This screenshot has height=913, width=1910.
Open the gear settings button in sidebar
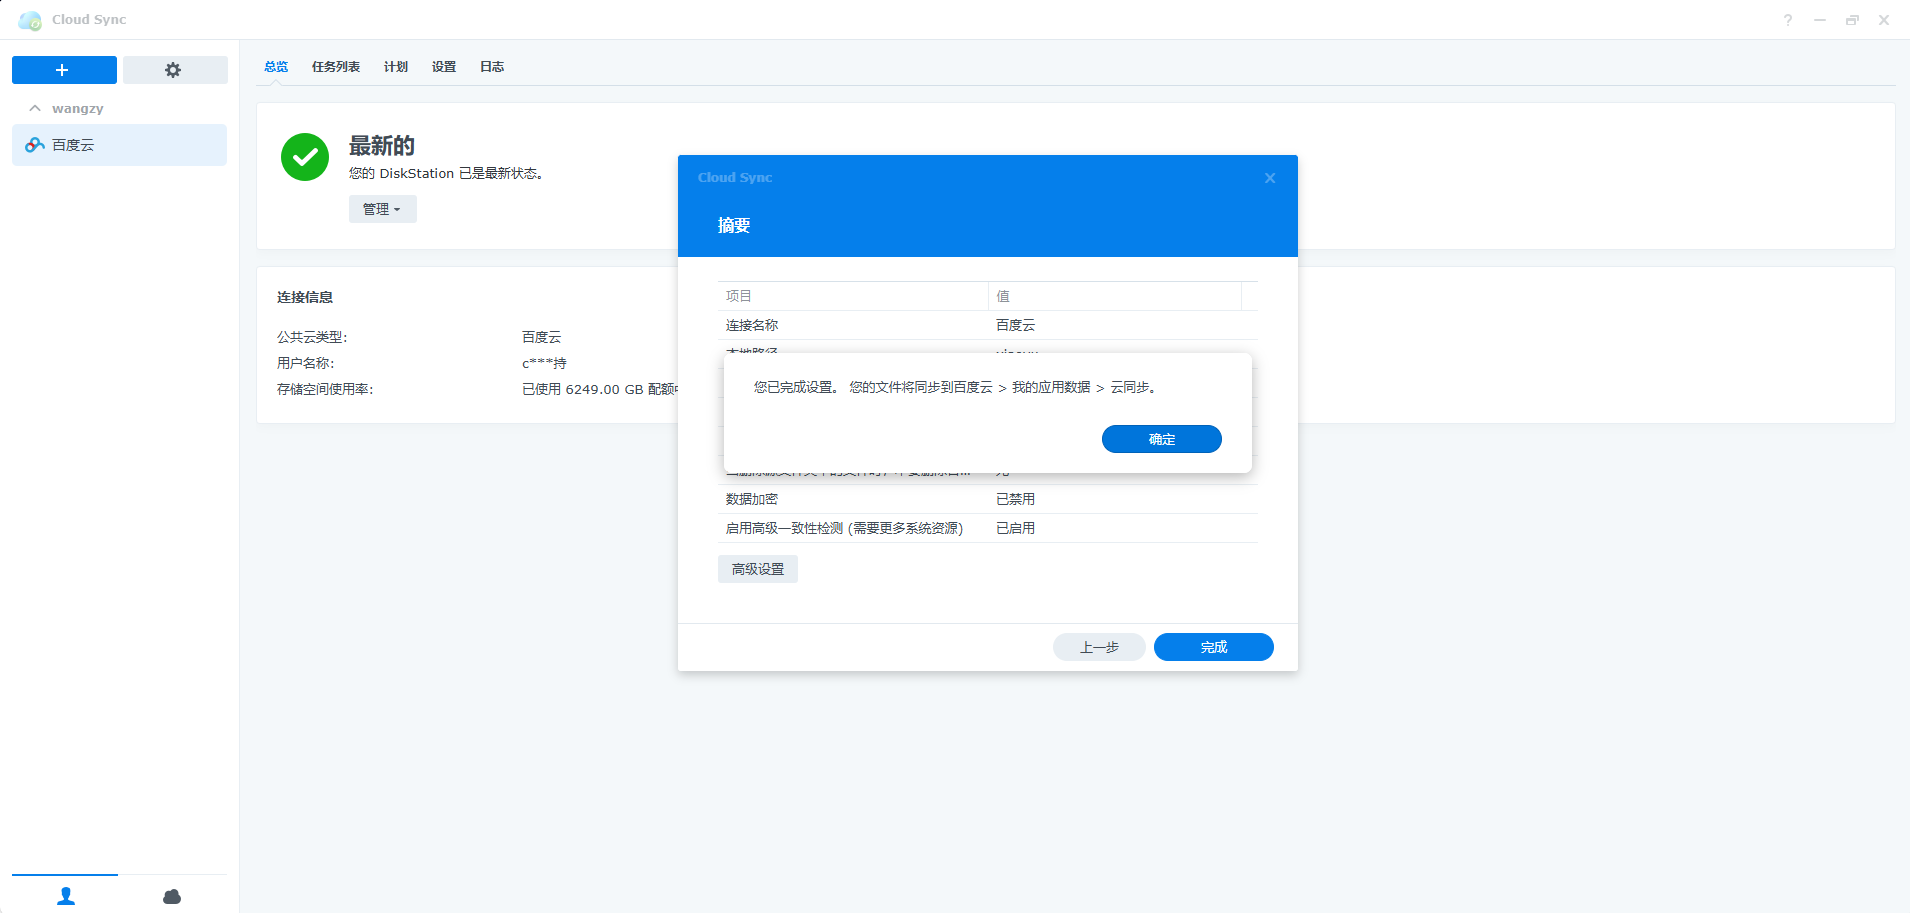click(175, 70)
